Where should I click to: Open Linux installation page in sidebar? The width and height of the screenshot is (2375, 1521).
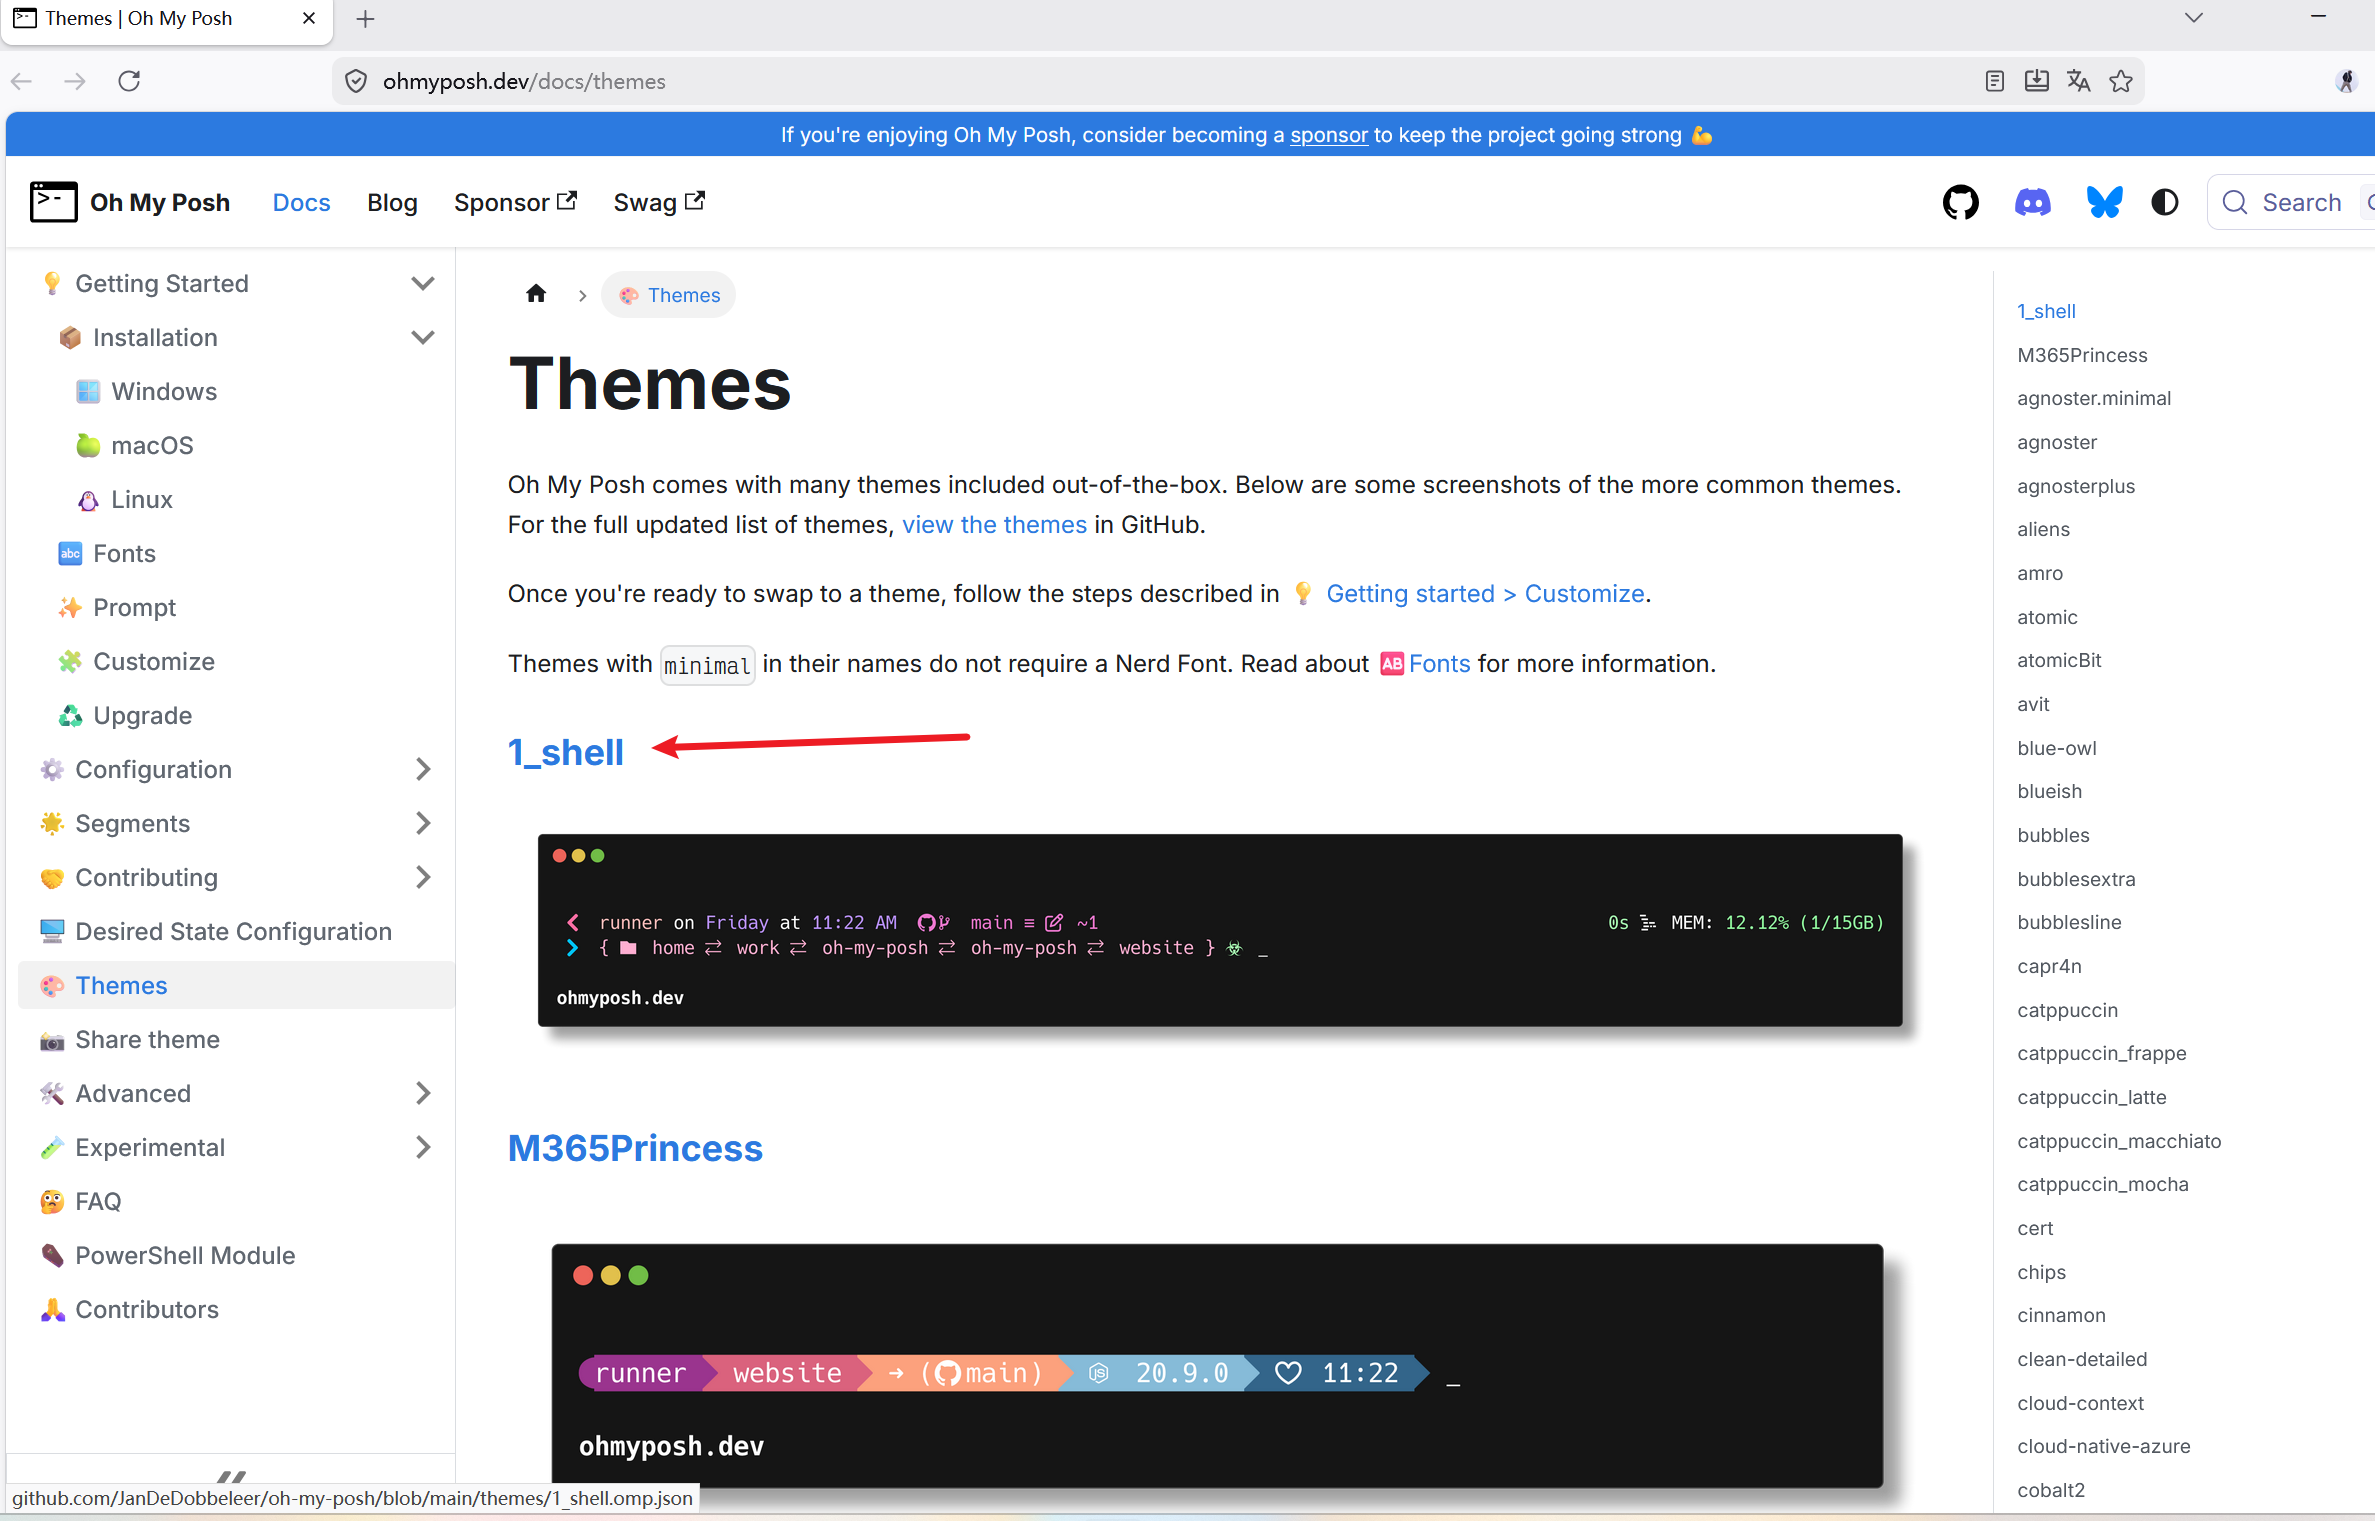(142, 500)
